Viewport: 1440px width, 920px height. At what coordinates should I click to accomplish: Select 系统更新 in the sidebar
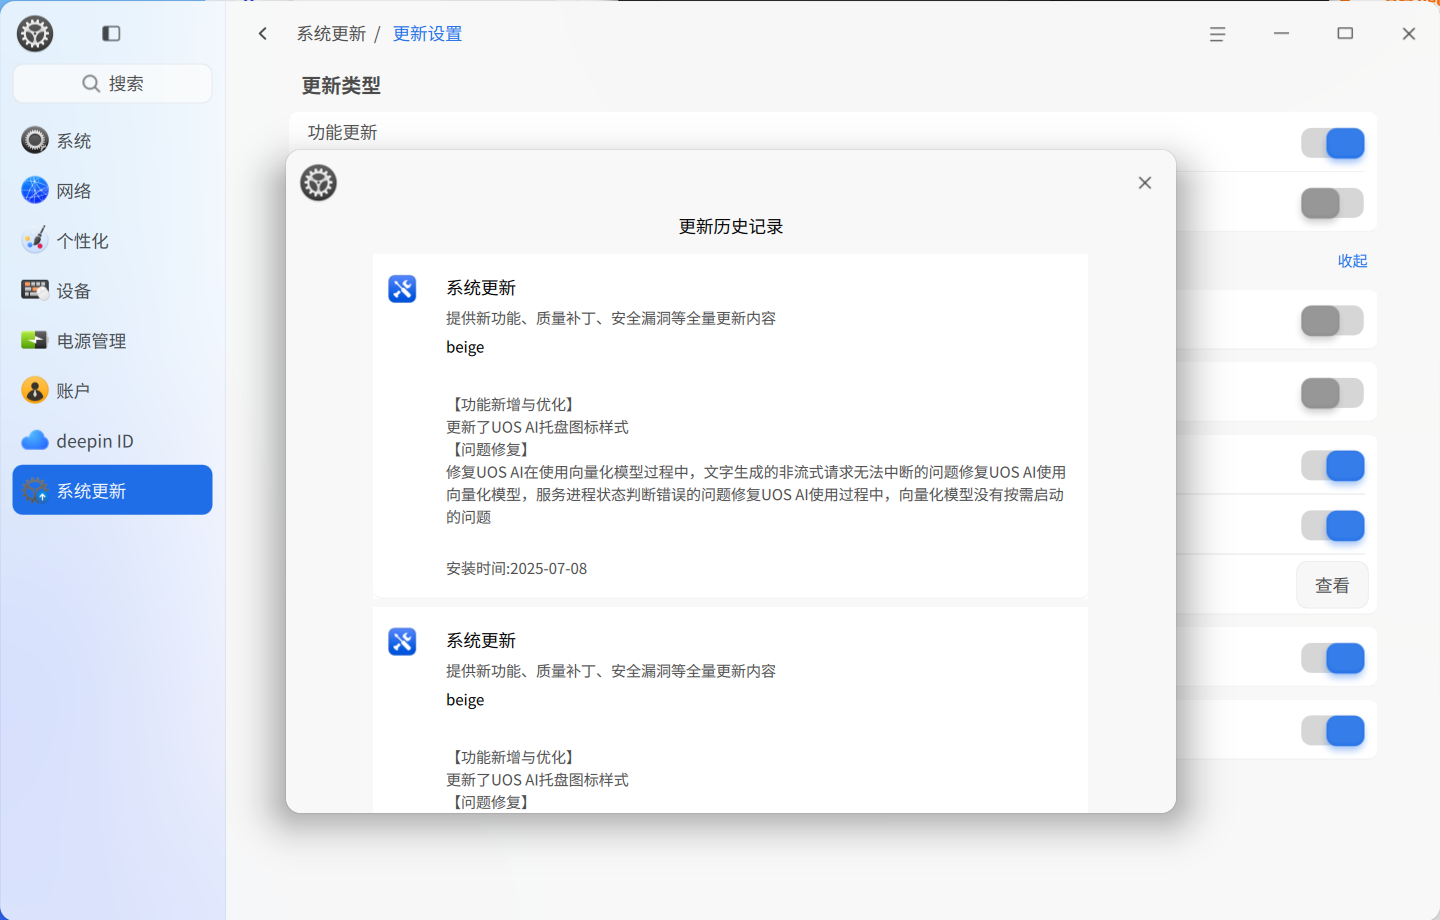112,490
